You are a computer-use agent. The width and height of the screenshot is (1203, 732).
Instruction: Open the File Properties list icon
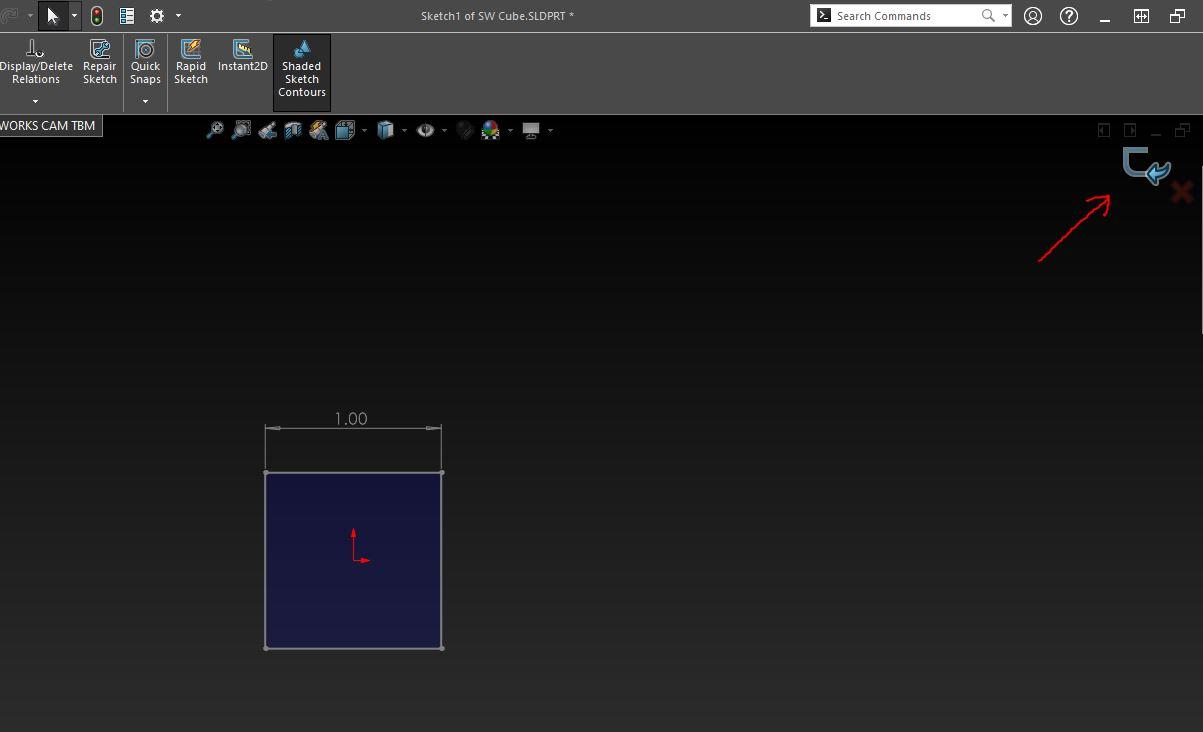pyautogui.click(x=127, y=16)
